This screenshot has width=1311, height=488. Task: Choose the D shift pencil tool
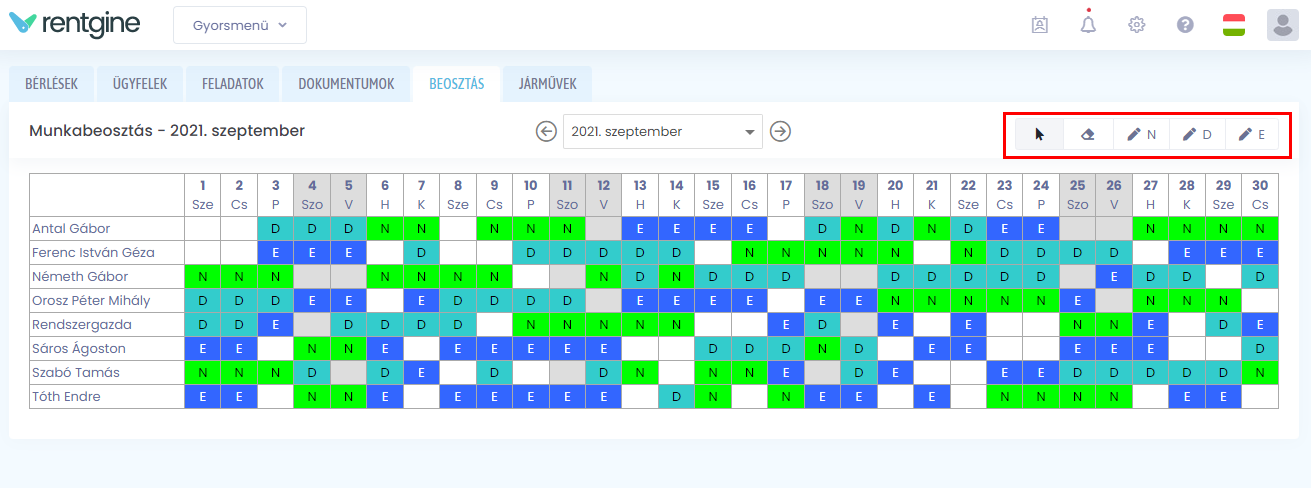pos(1197,134)
